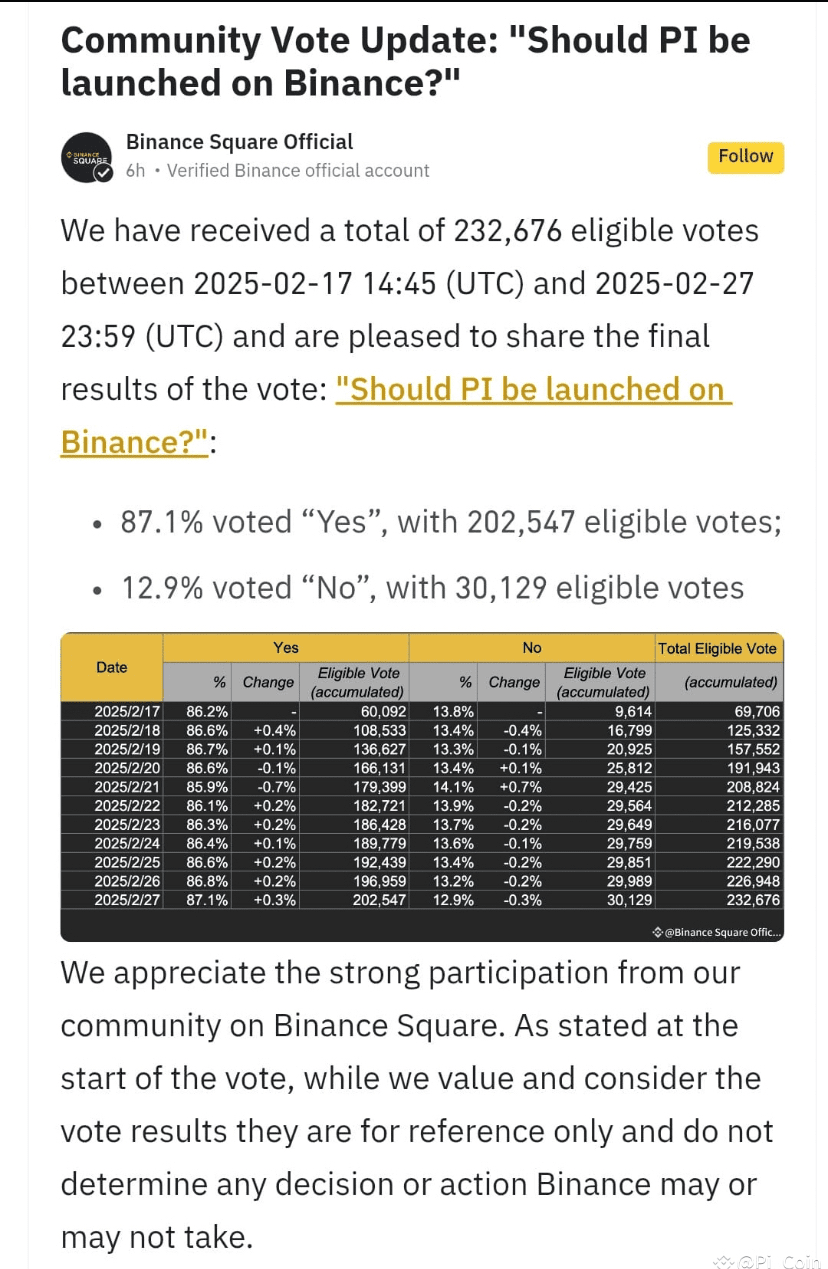Tap the 87.1% voted "Yes" bullet
Screen dimensions: 828x1269
[x=450, y=522]
